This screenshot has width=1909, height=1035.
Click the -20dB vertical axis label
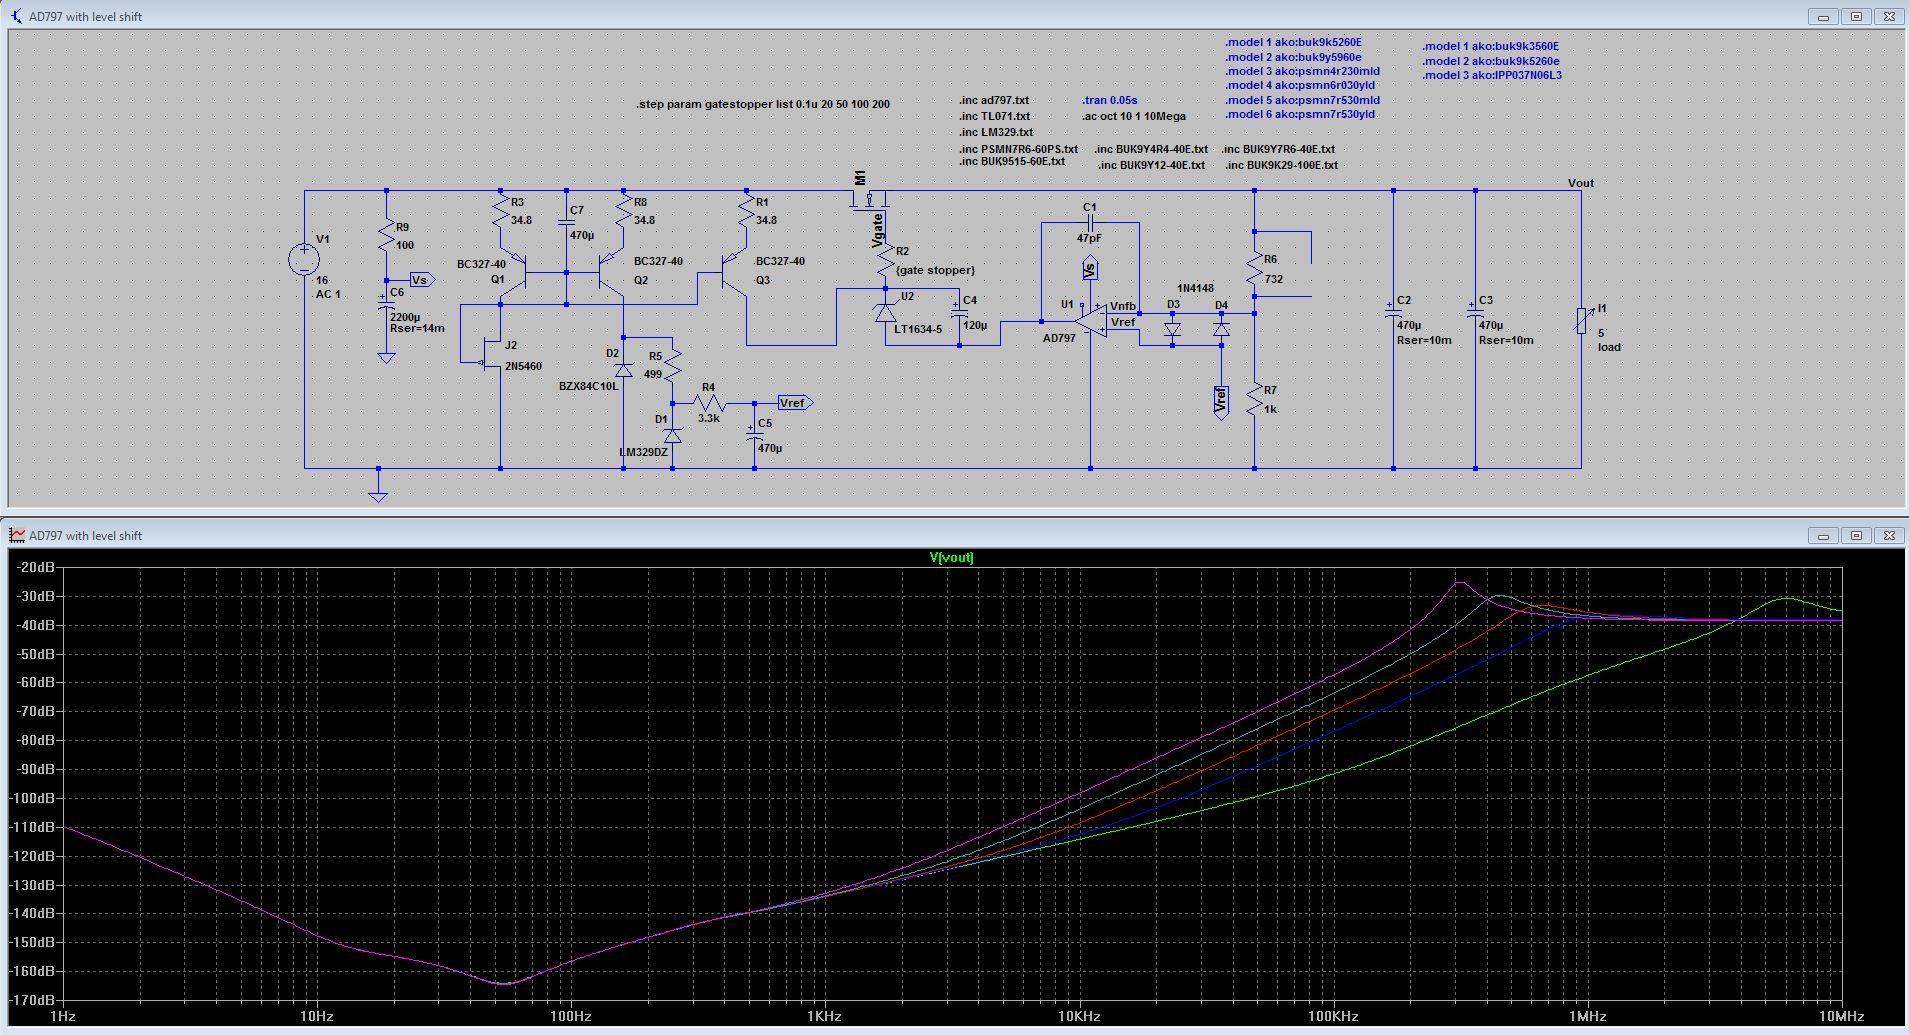(x=36, y=567)
